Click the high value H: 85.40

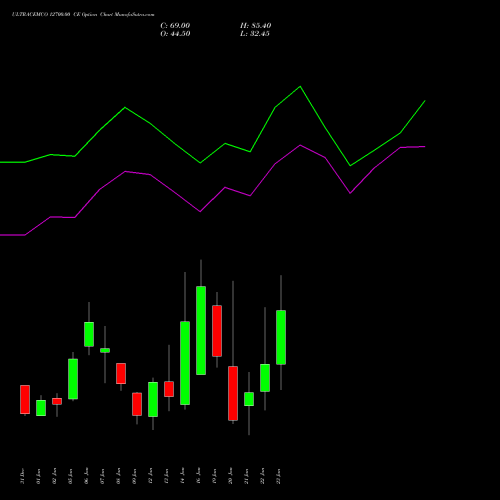pos(255,26)
